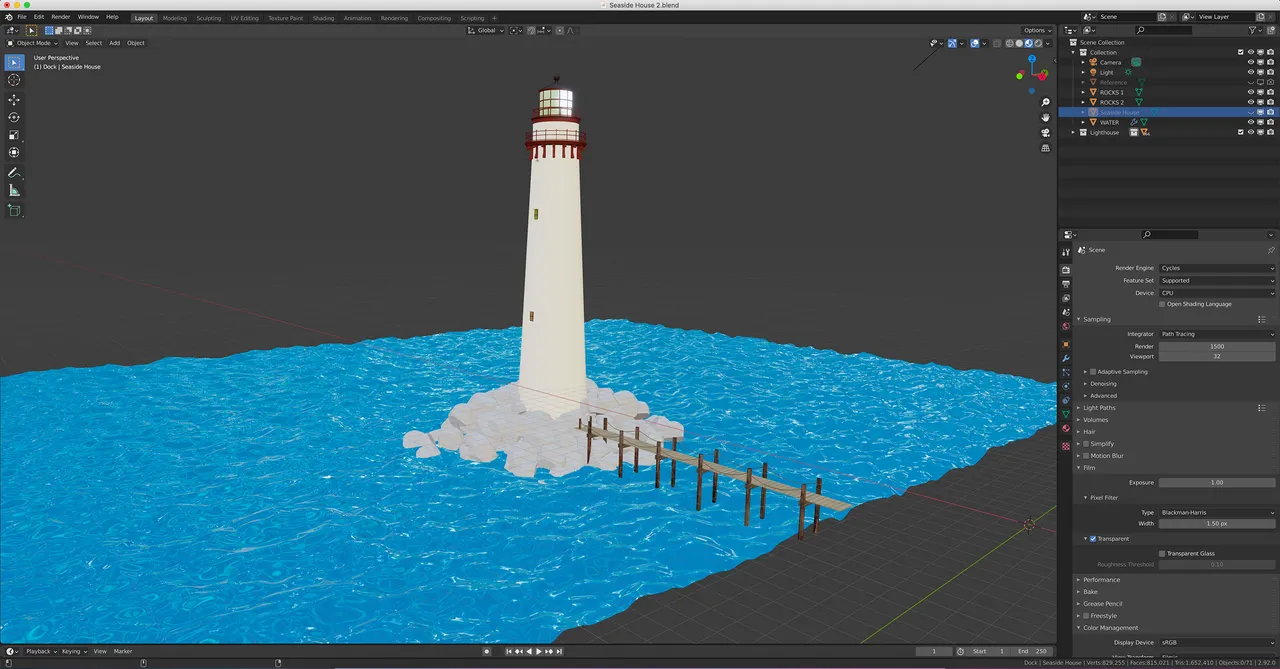This screenshot has height=669, width=1280.
Task: Switch to the Shading workspace tab
Action: click(x=323, y=18)
